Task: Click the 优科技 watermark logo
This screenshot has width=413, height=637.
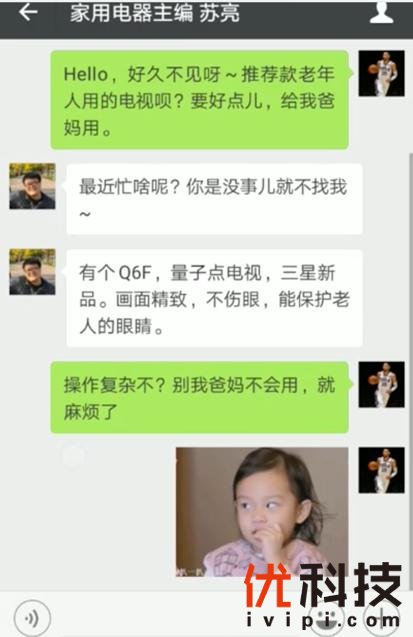Action: 323,585
